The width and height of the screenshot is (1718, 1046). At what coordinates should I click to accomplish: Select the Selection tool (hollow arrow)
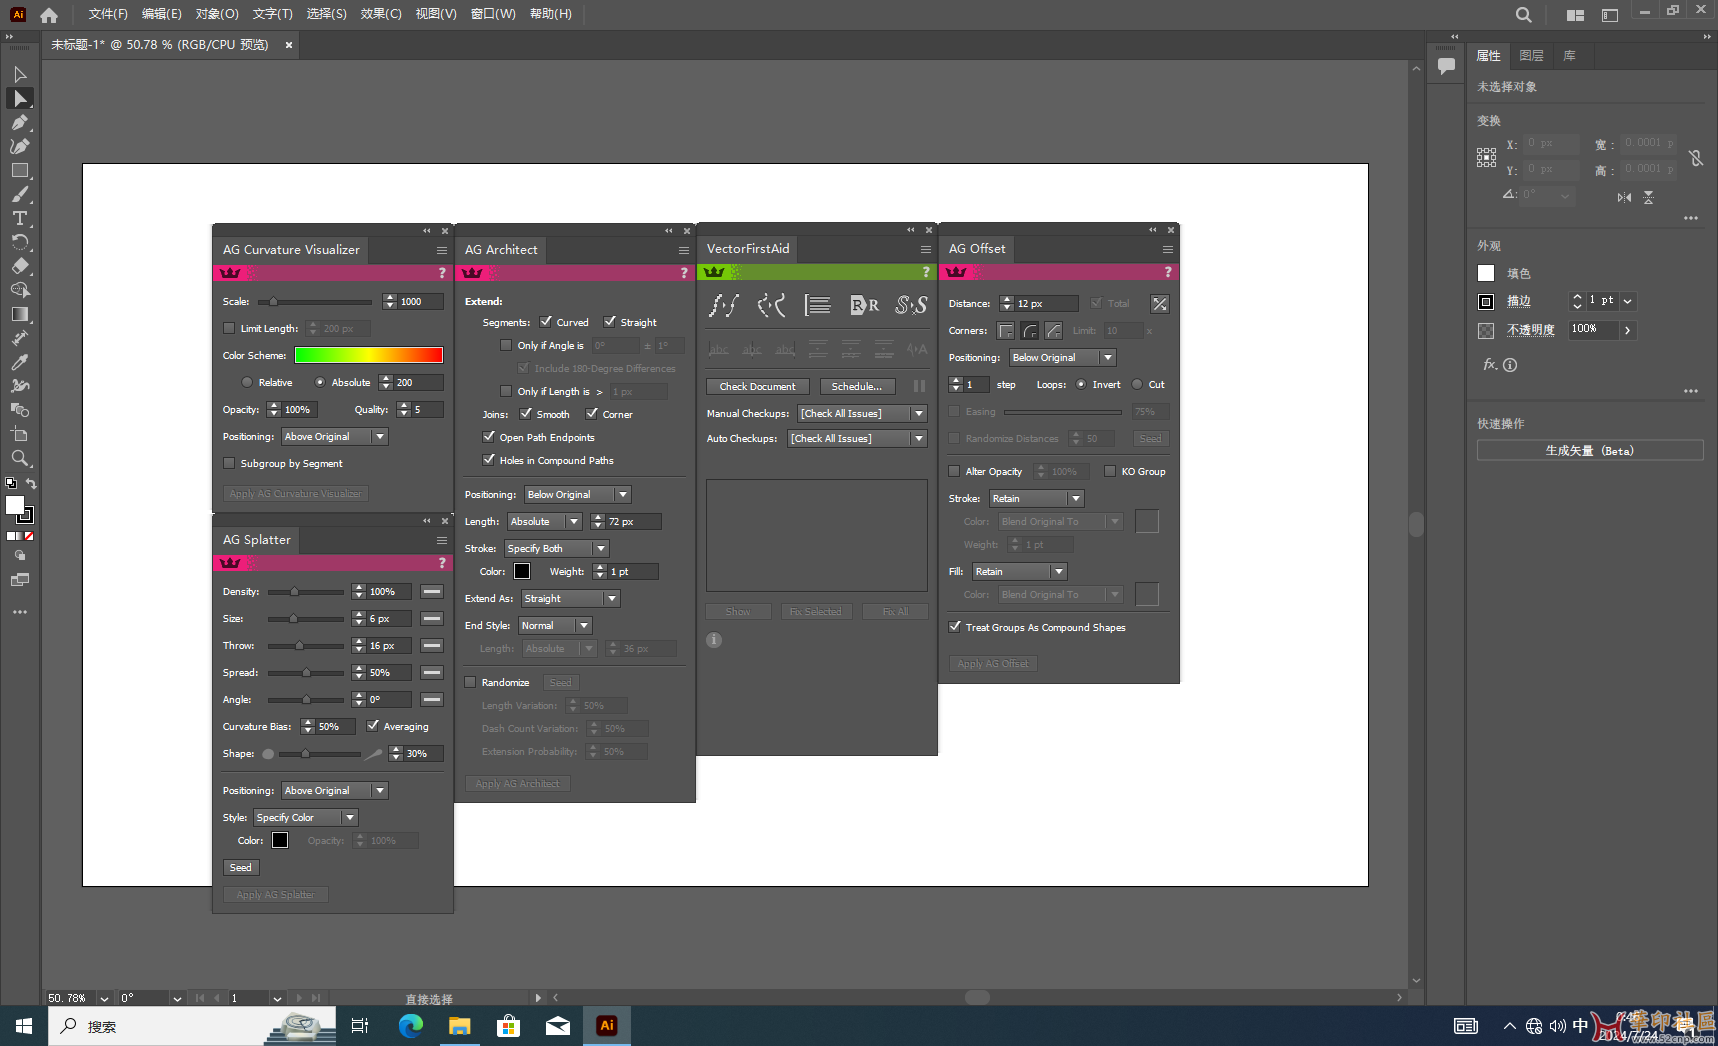tap(20, 74)
